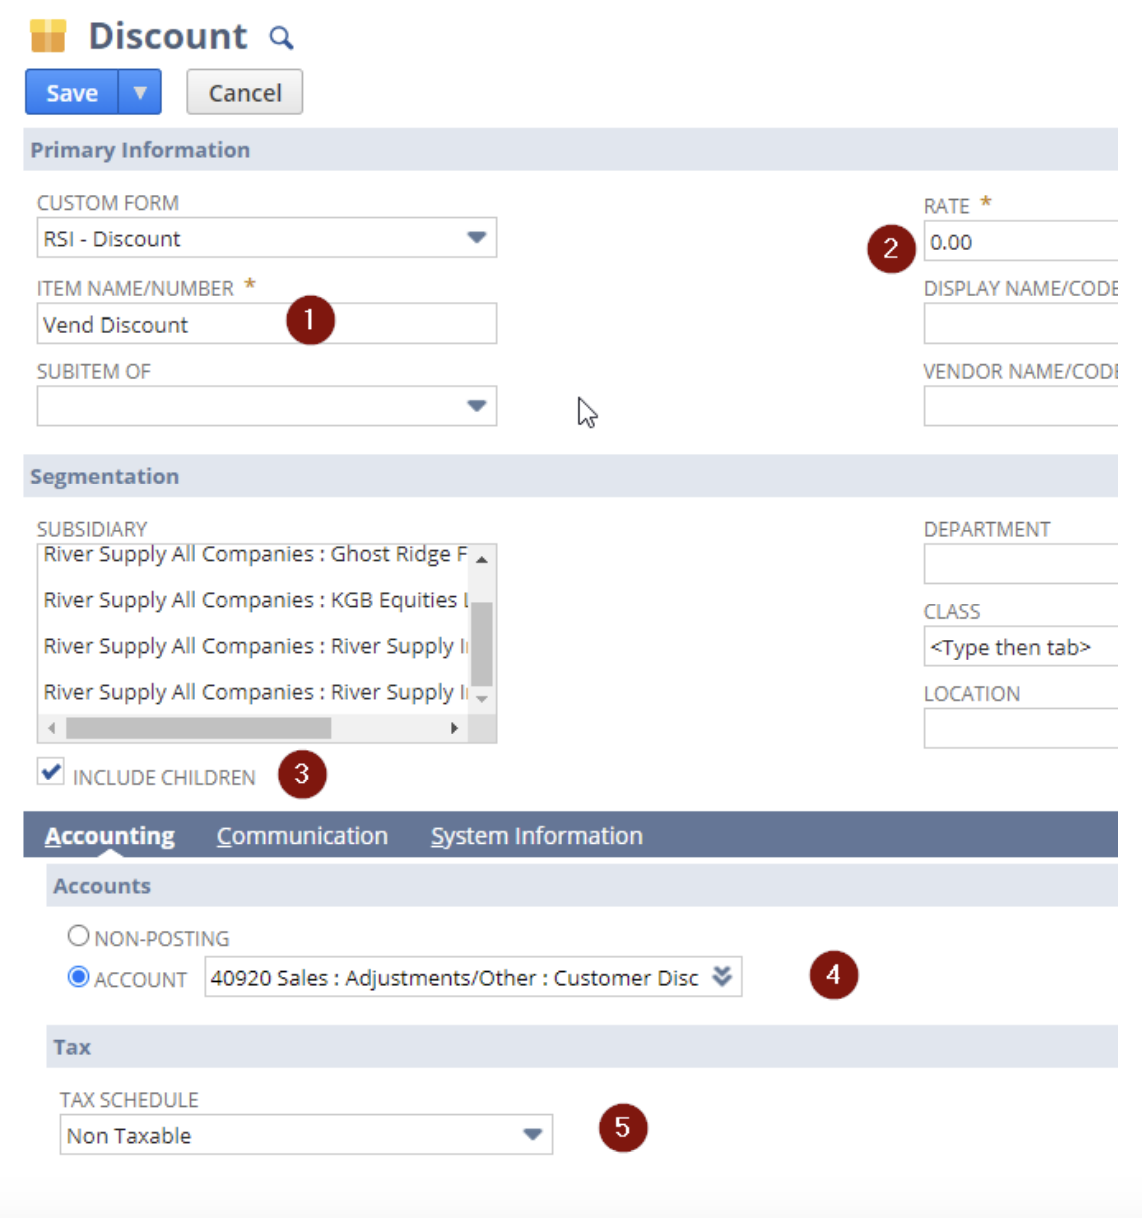Open the System Information tab
This screenshot has width=1142, height=1218.
point(536,836)
